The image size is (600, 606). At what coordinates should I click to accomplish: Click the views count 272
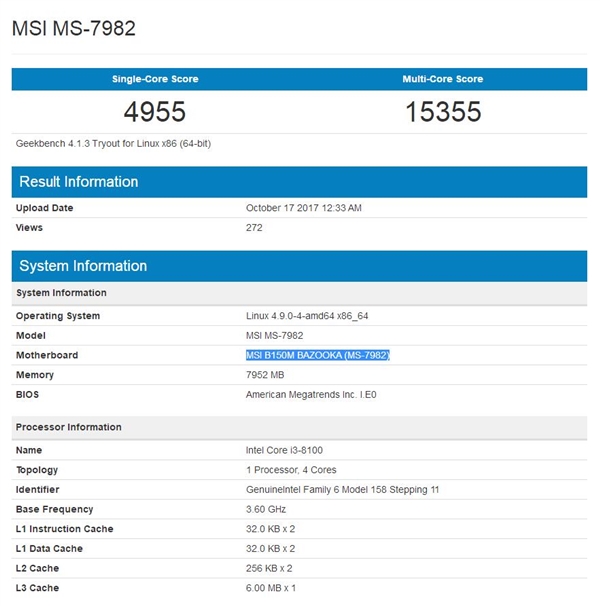[254, 228]
